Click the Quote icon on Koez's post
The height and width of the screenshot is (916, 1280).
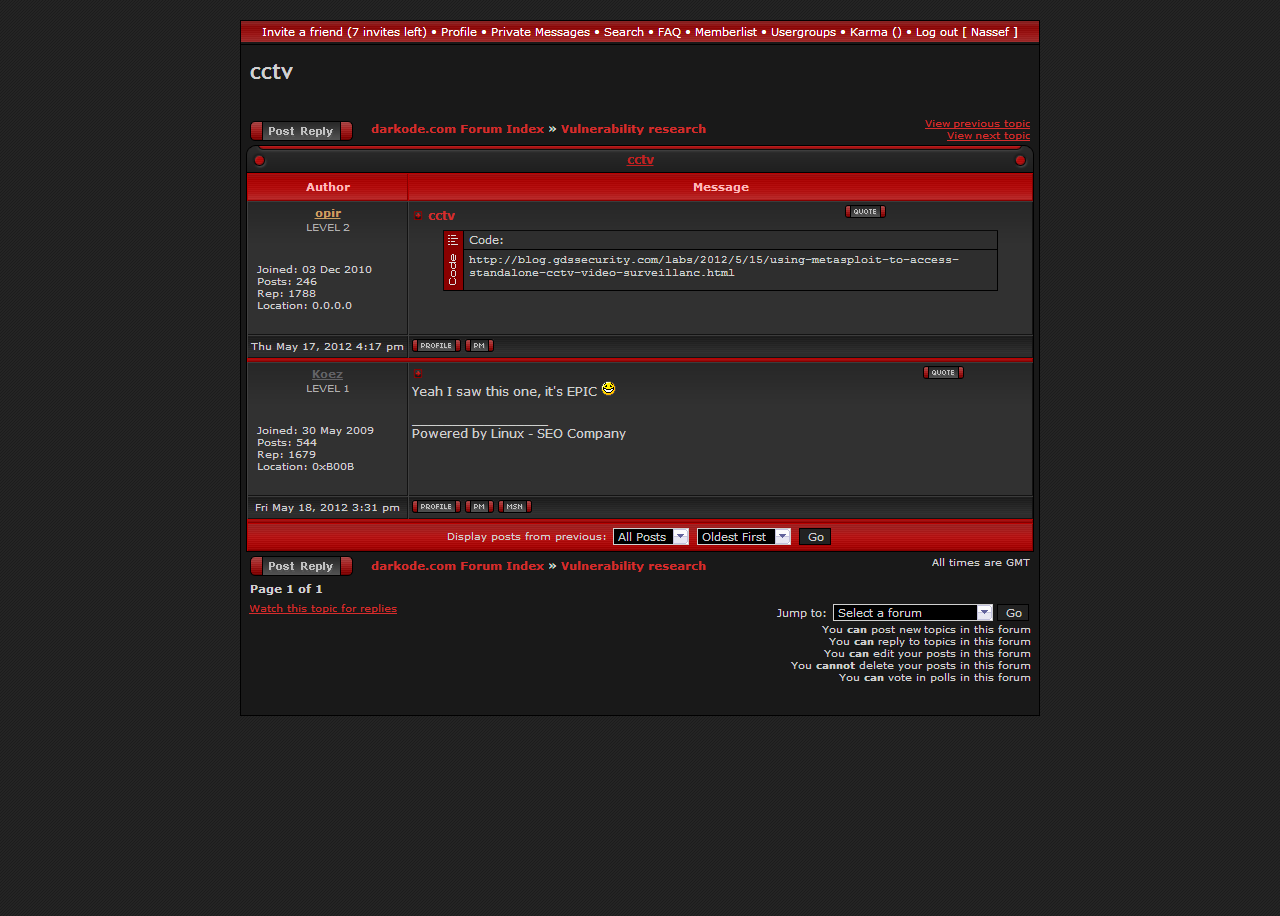[942, 373]
